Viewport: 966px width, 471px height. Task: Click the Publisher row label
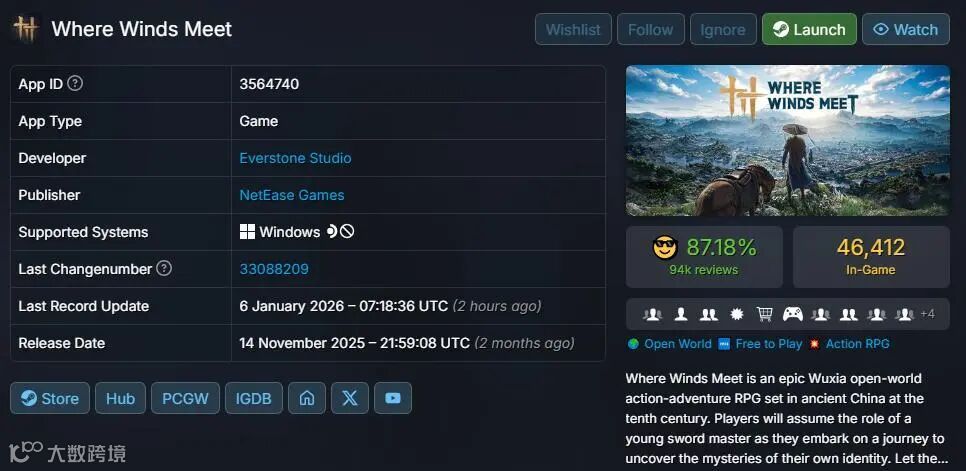click(x=49, y=195)
